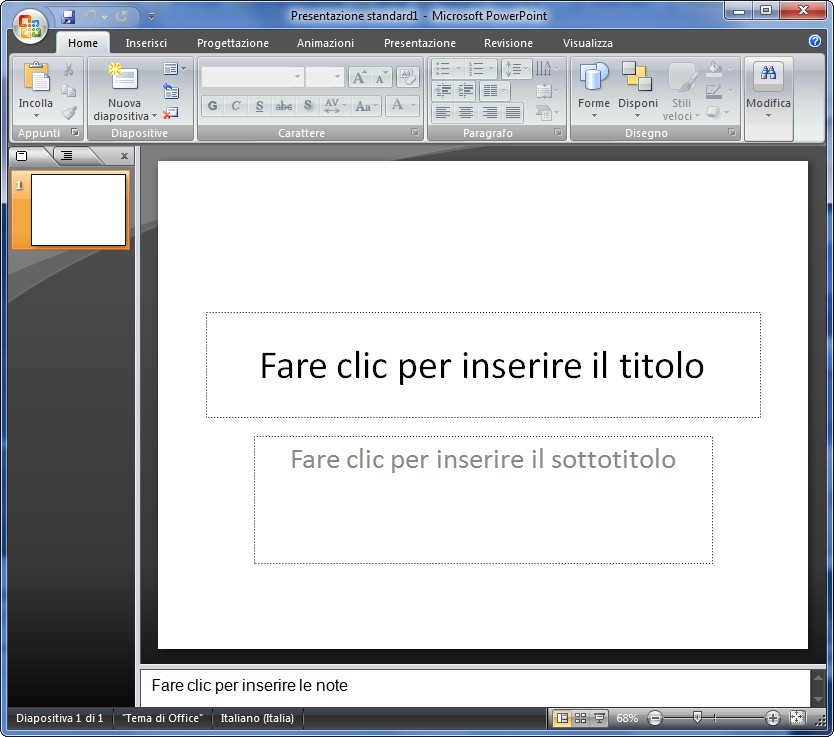The width and height of the screenshot is (834, 737).
Task: Open the Progettazione ribbon tab
Action: (232, 43)
